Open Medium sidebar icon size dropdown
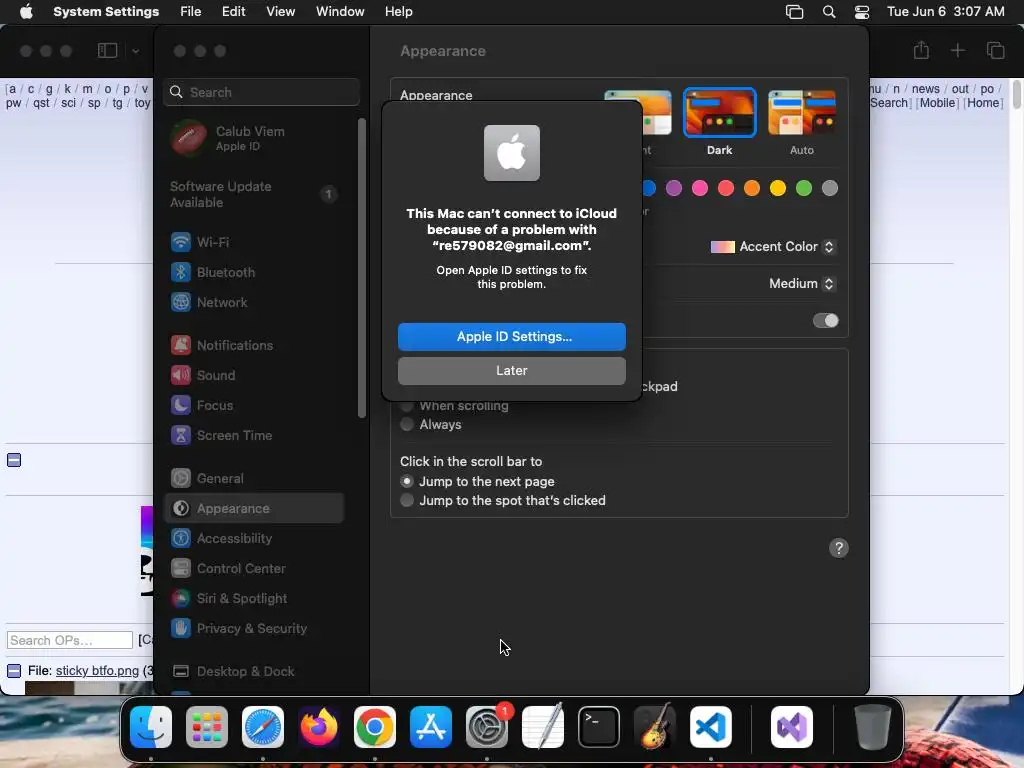Screen dimensions: 1024x768 pos(801,283)
